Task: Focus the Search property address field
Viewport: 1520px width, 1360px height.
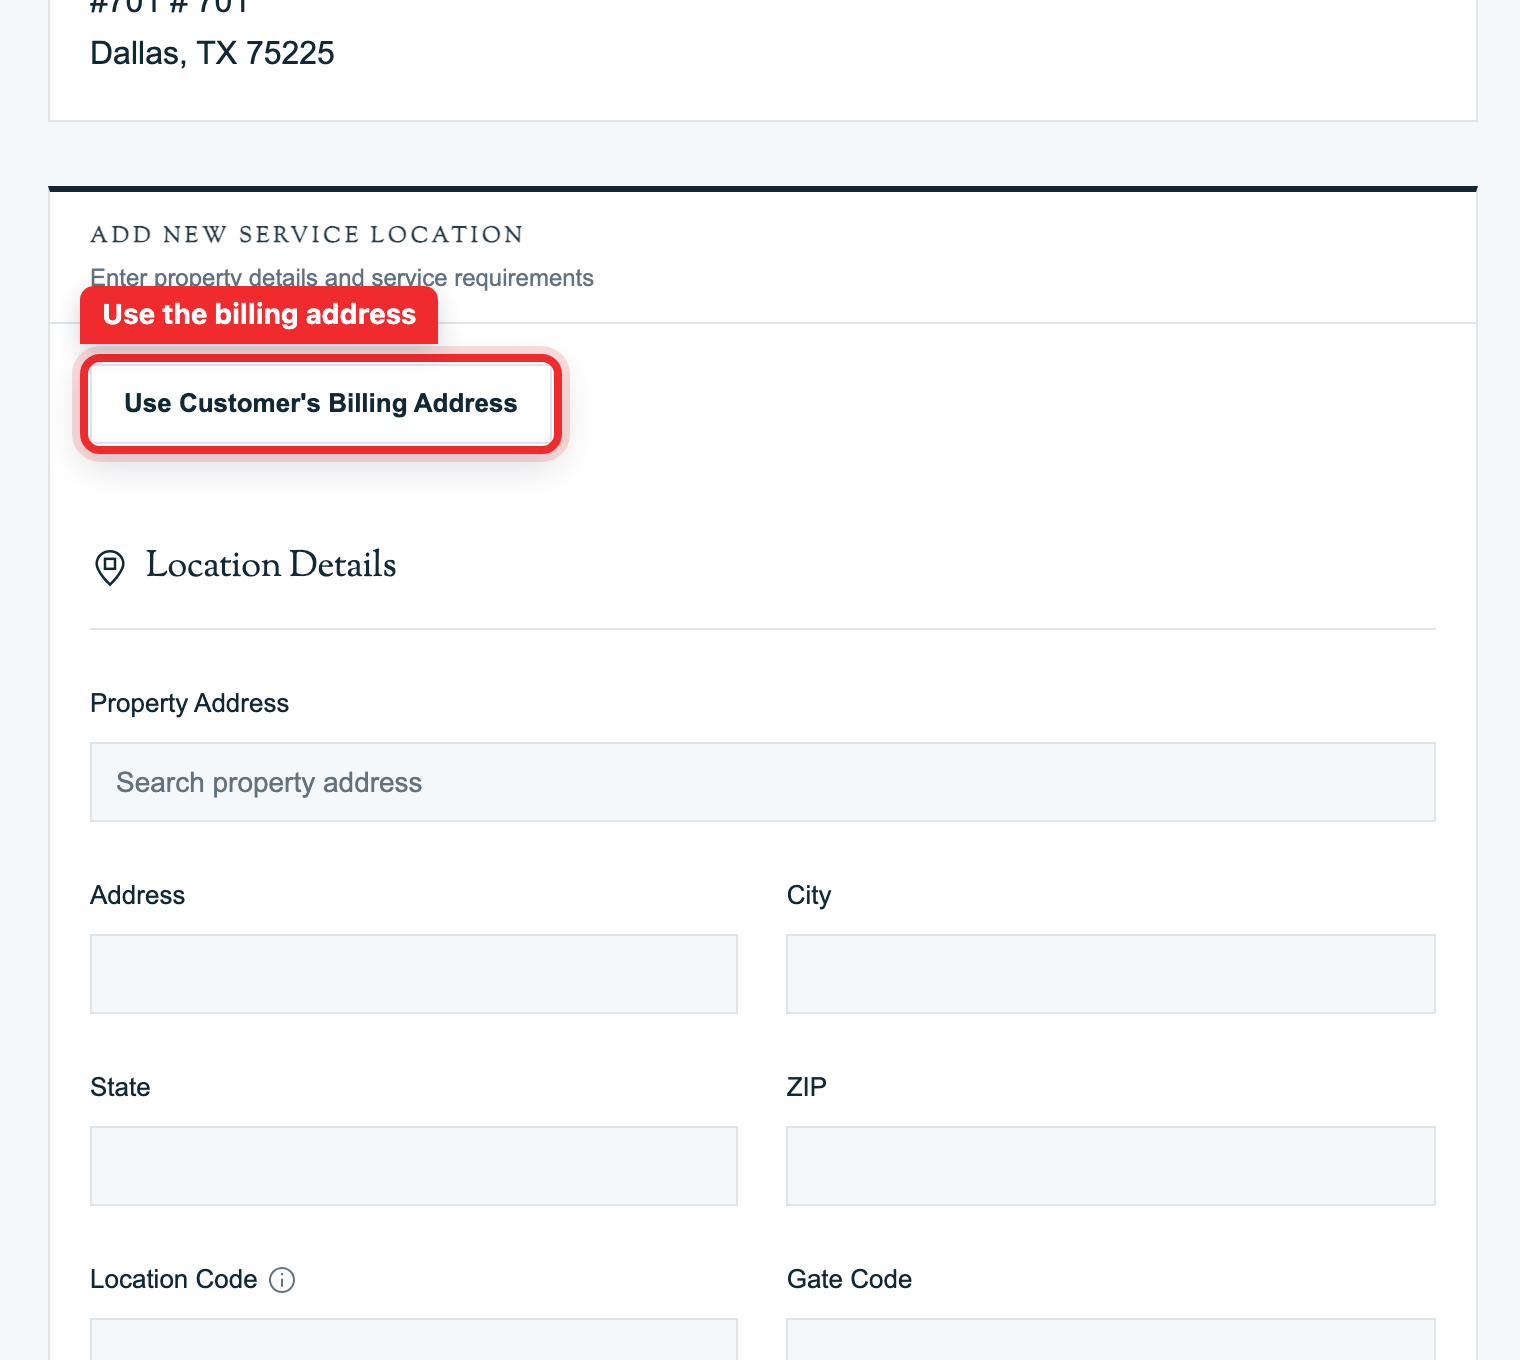Action: (762, 782)
